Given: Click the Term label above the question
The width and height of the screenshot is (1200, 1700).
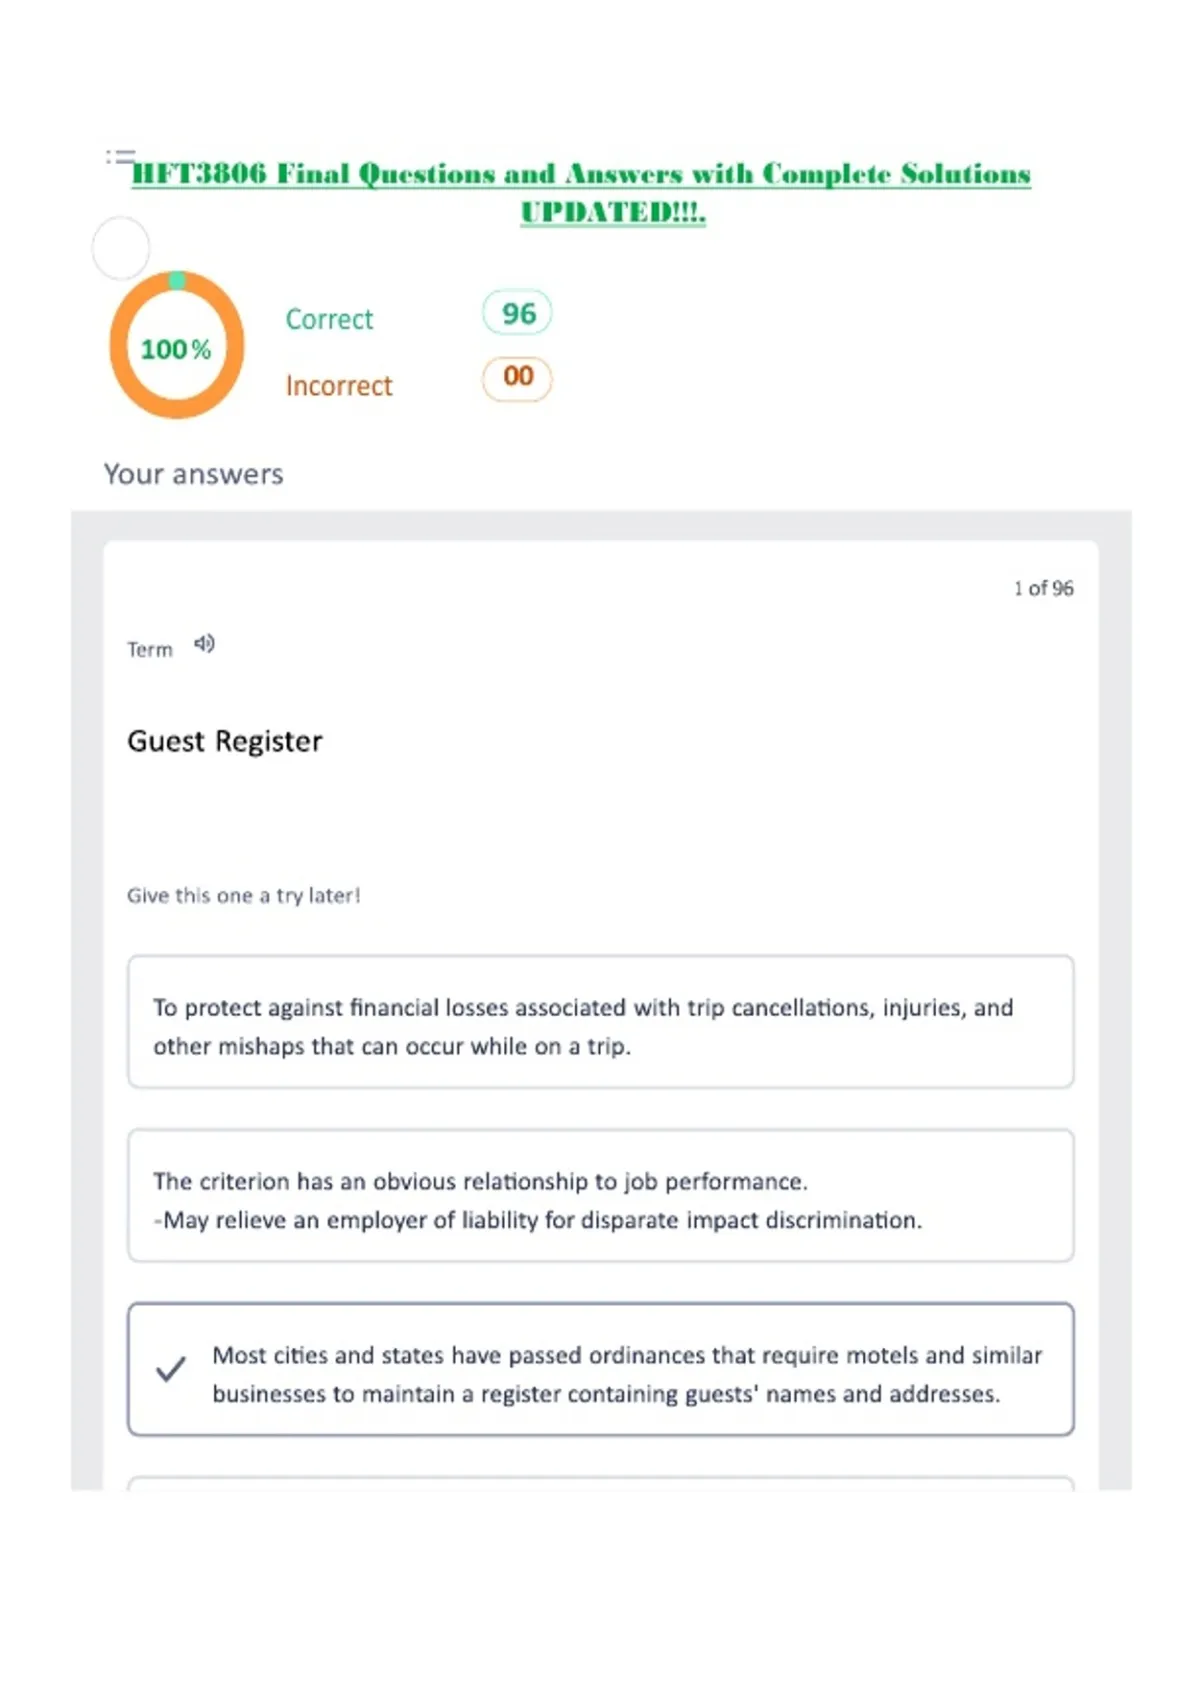Looking at the screenshot, I should pyautogui.click(x=150, y=649).
